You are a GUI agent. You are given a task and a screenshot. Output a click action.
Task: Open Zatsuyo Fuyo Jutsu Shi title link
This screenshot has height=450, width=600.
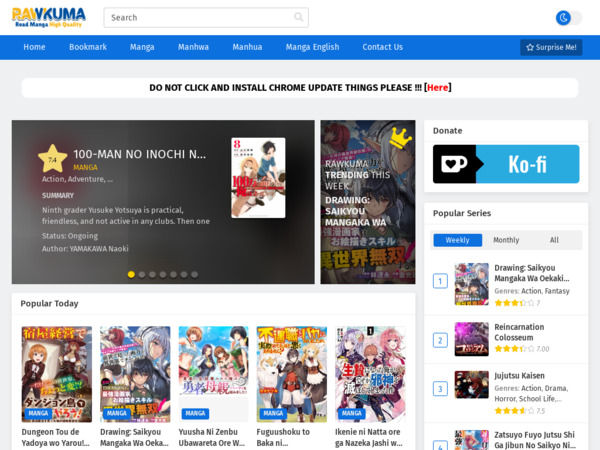click(x=535, y=440)
